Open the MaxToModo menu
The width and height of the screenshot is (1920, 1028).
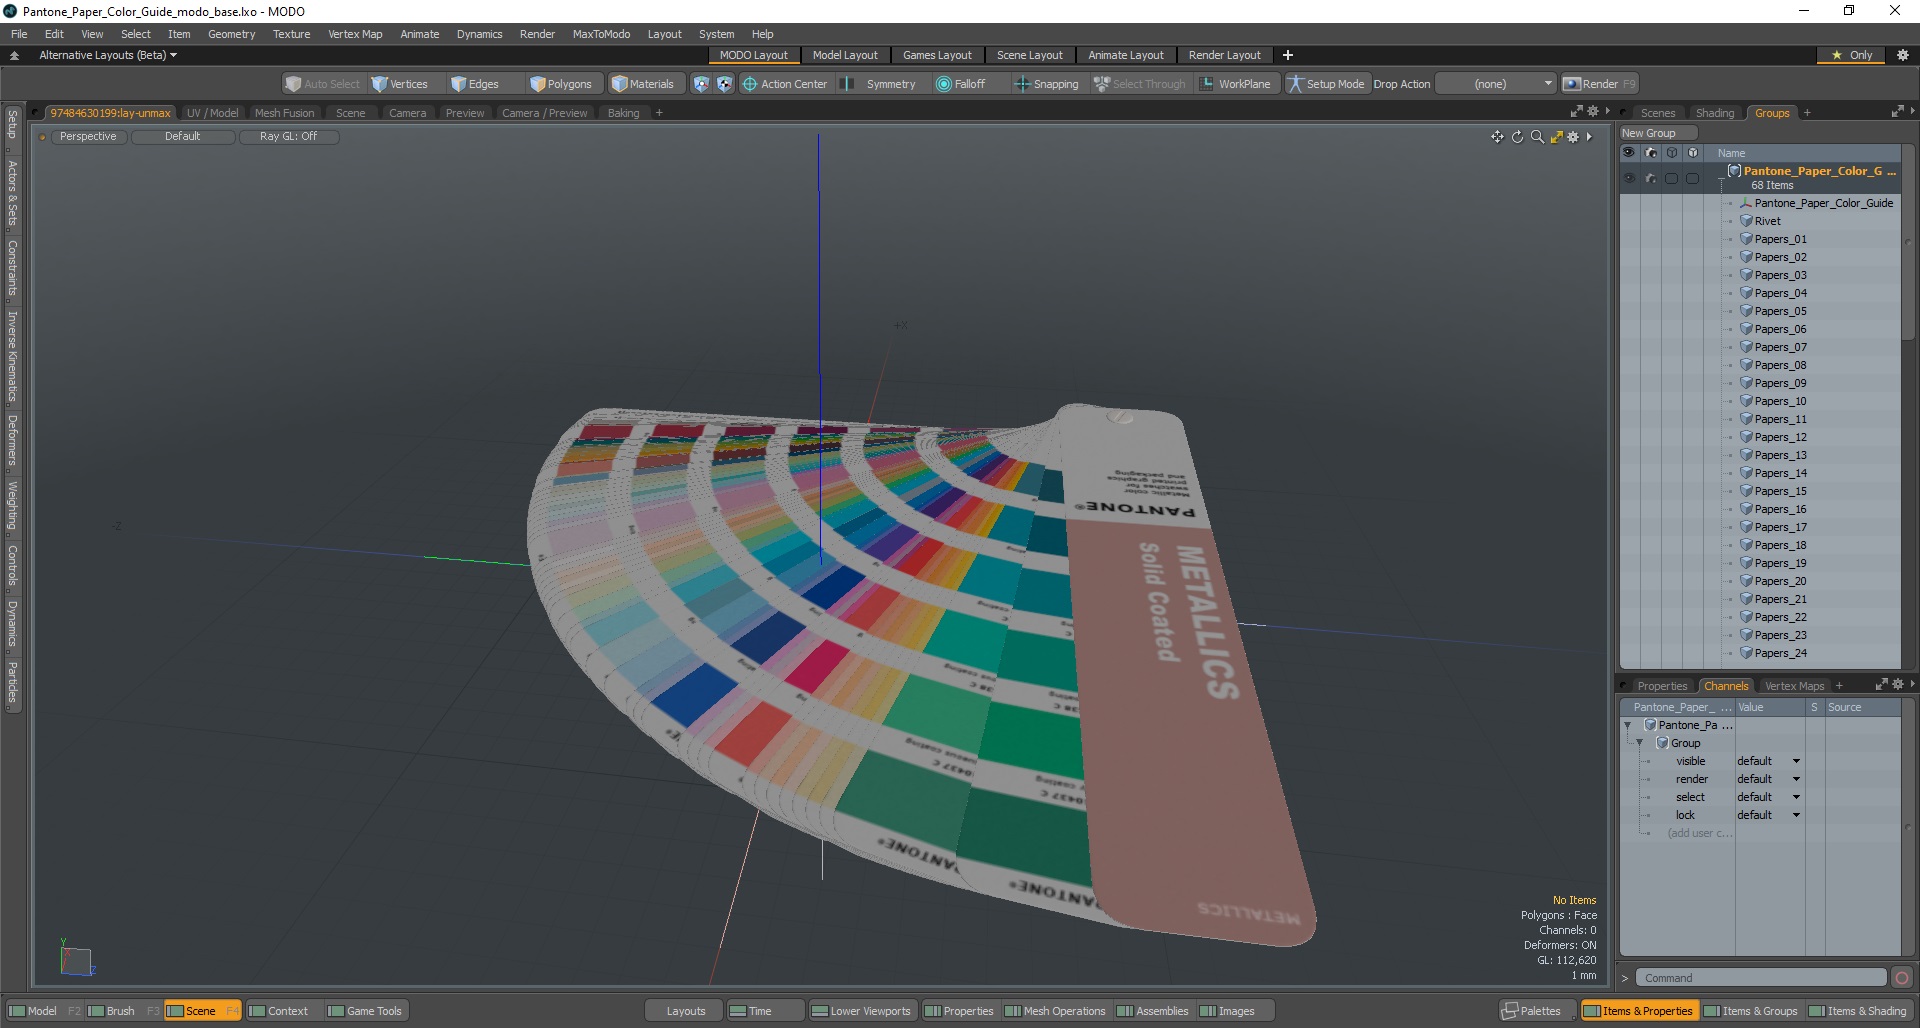click(x=601, y=34)
